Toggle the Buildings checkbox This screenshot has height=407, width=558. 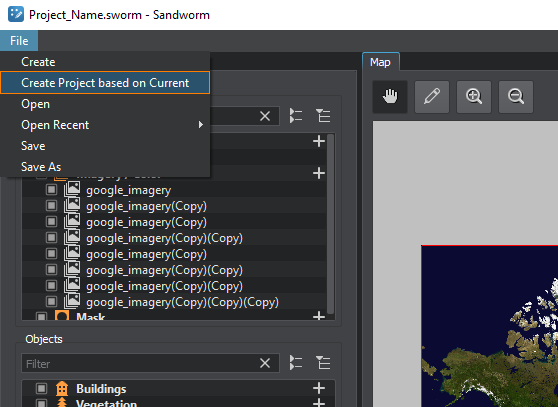pyautogui.click(x=42, y=388)
